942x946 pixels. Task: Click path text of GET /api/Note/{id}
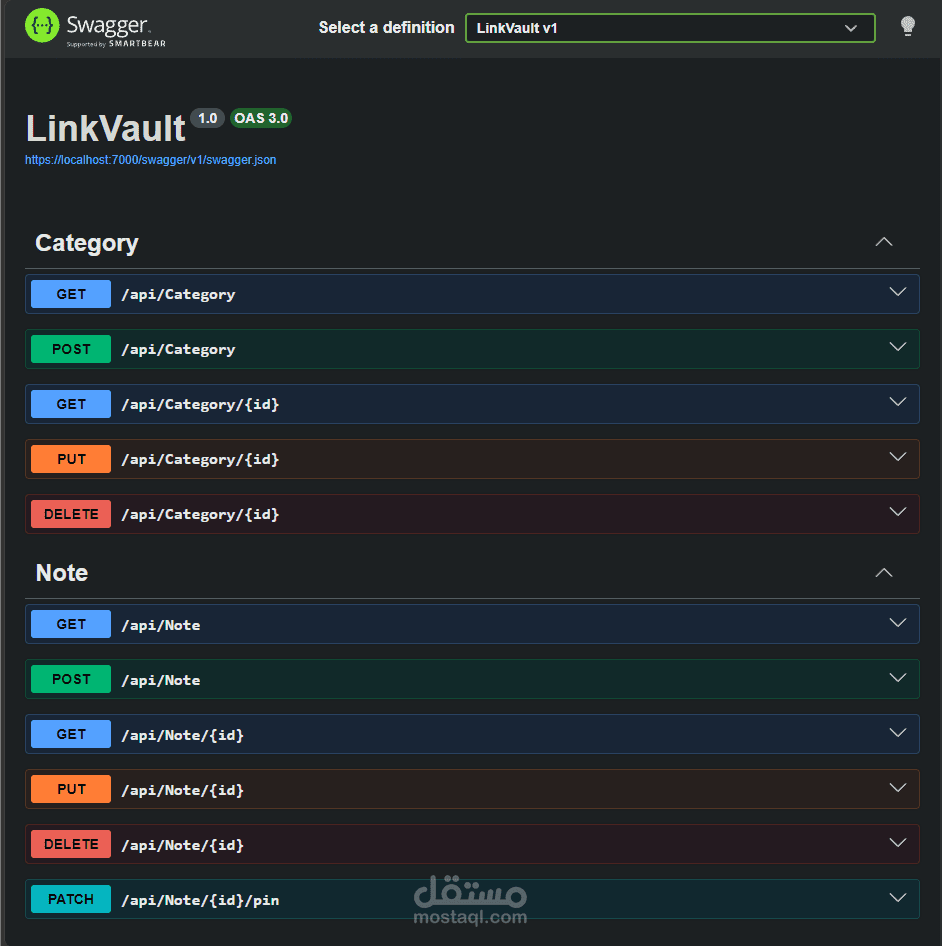[183, 735]
